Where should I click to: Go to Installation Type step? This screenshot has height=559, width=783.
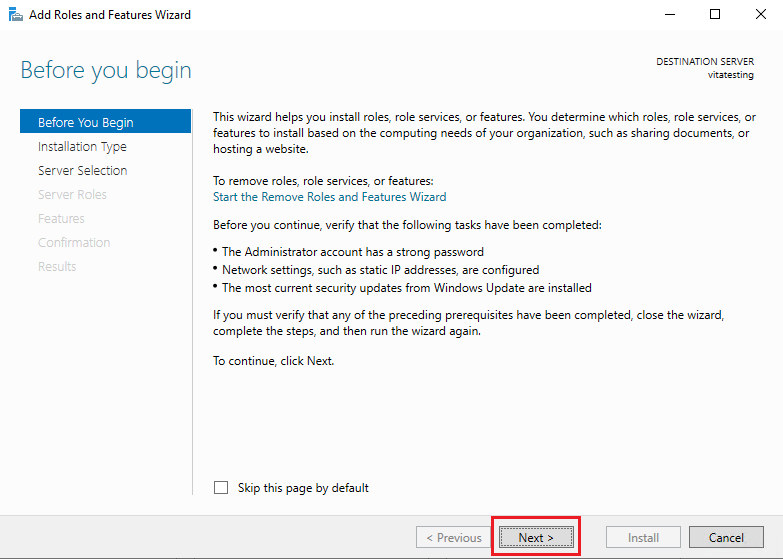(82, 146)
